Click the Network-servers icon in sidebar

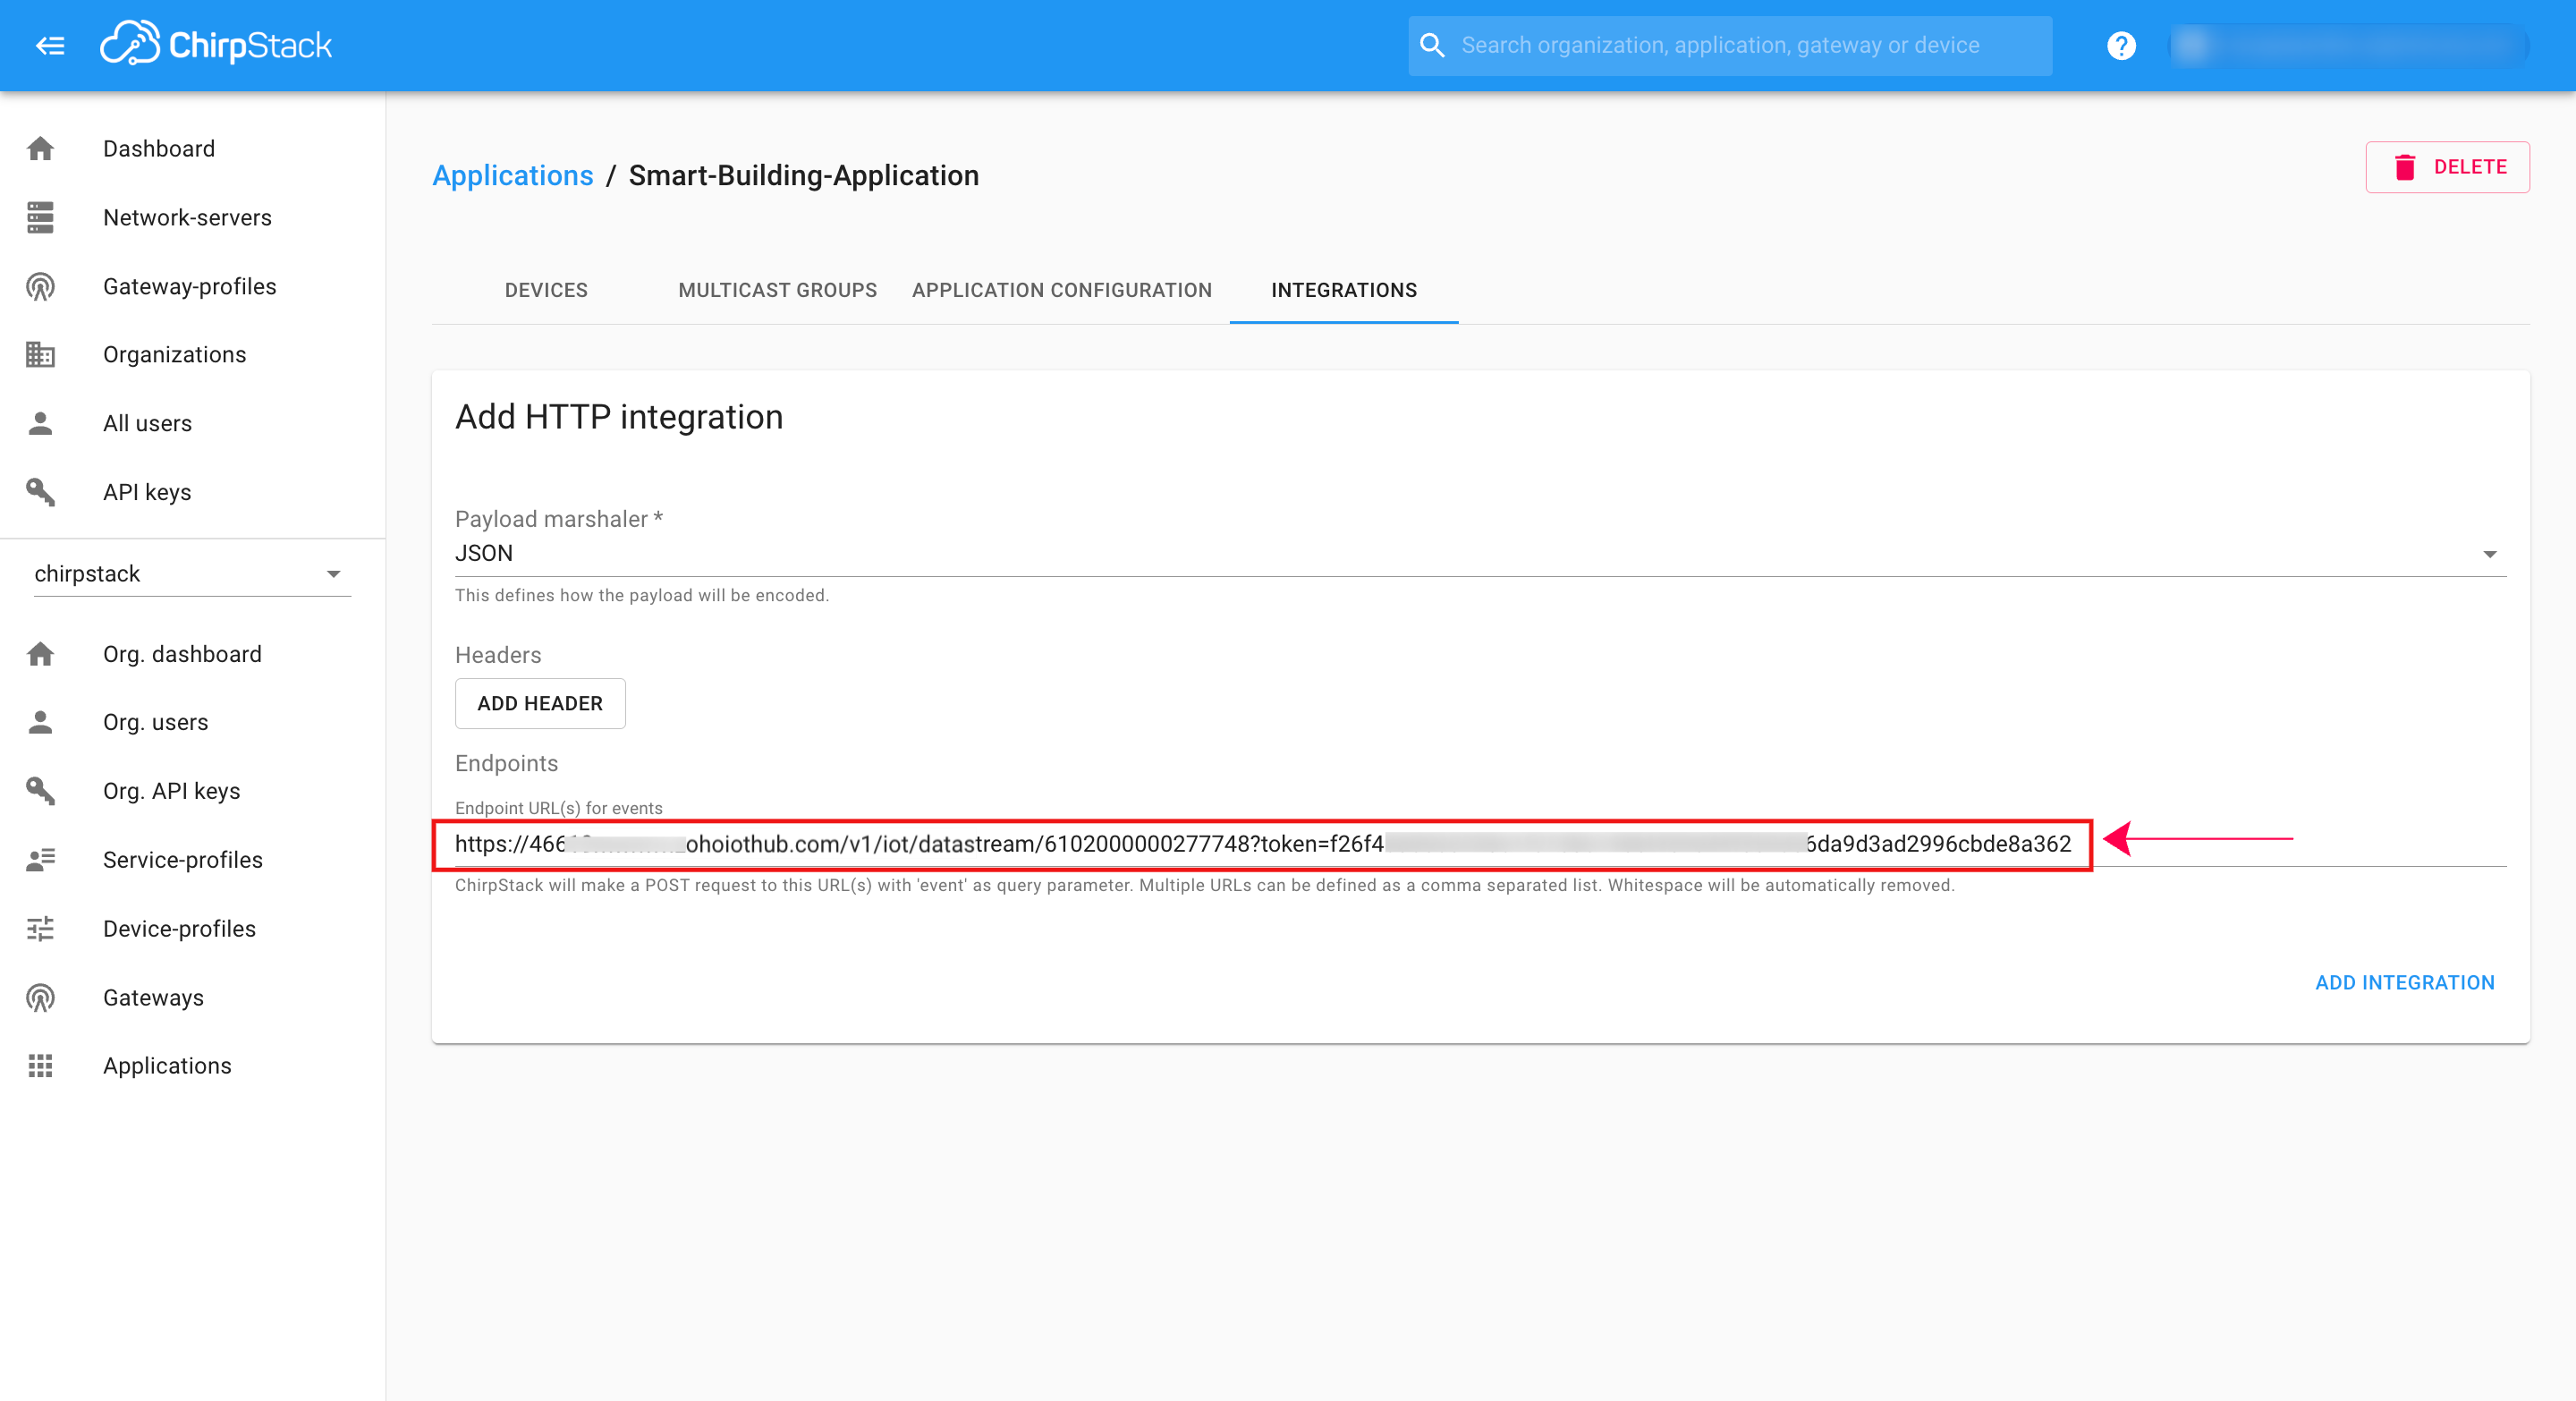(40, 217)
